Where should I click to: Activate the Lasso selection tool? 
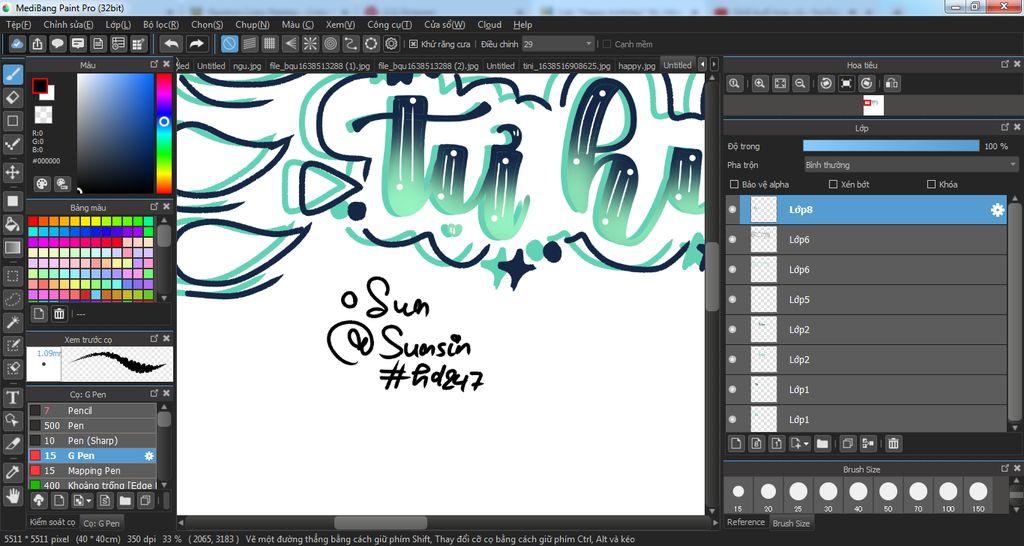12,299
